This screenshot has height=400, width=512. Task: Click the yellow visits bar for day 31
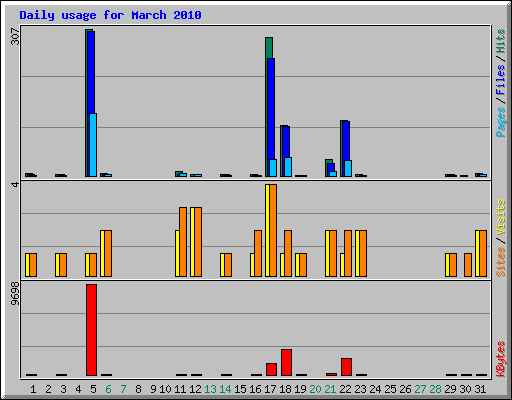pos(477,253)
